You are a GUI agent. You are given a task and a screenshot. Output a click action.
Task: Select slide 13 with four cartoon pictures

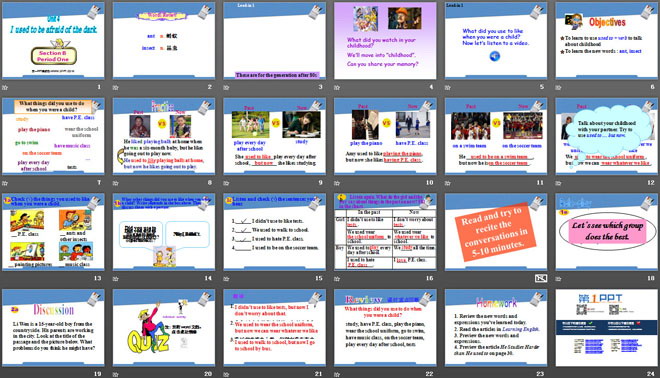pyautogui.click(x=53, y=232)
